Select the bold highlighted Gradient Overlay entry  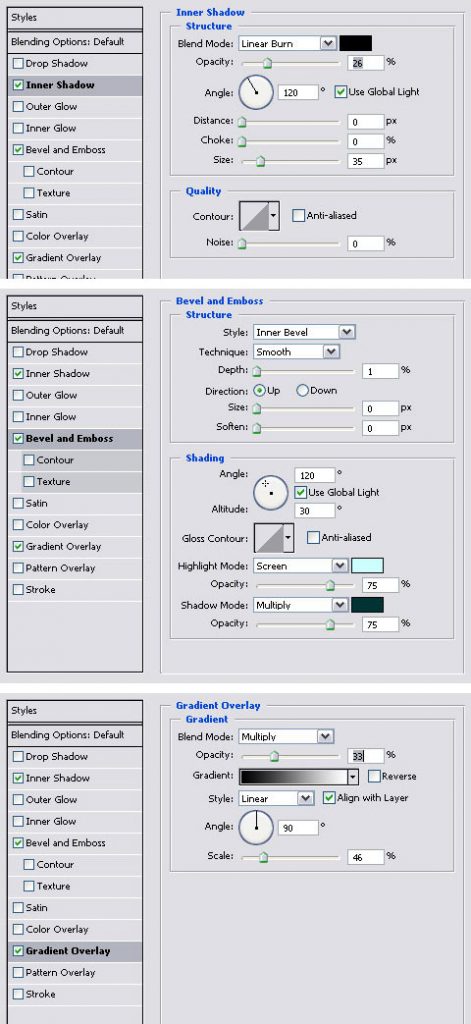pos(75,951)
